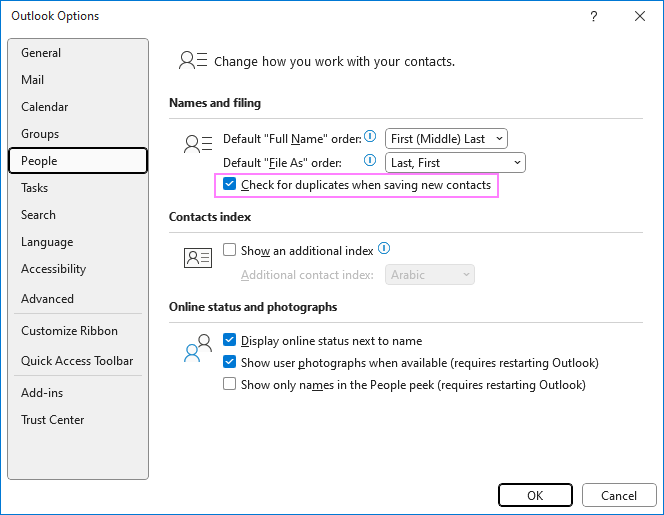Click the info icon beside Full Name order
Image resolution: width=664 pixels, height=515 pixels.
(x=370, y=136)
